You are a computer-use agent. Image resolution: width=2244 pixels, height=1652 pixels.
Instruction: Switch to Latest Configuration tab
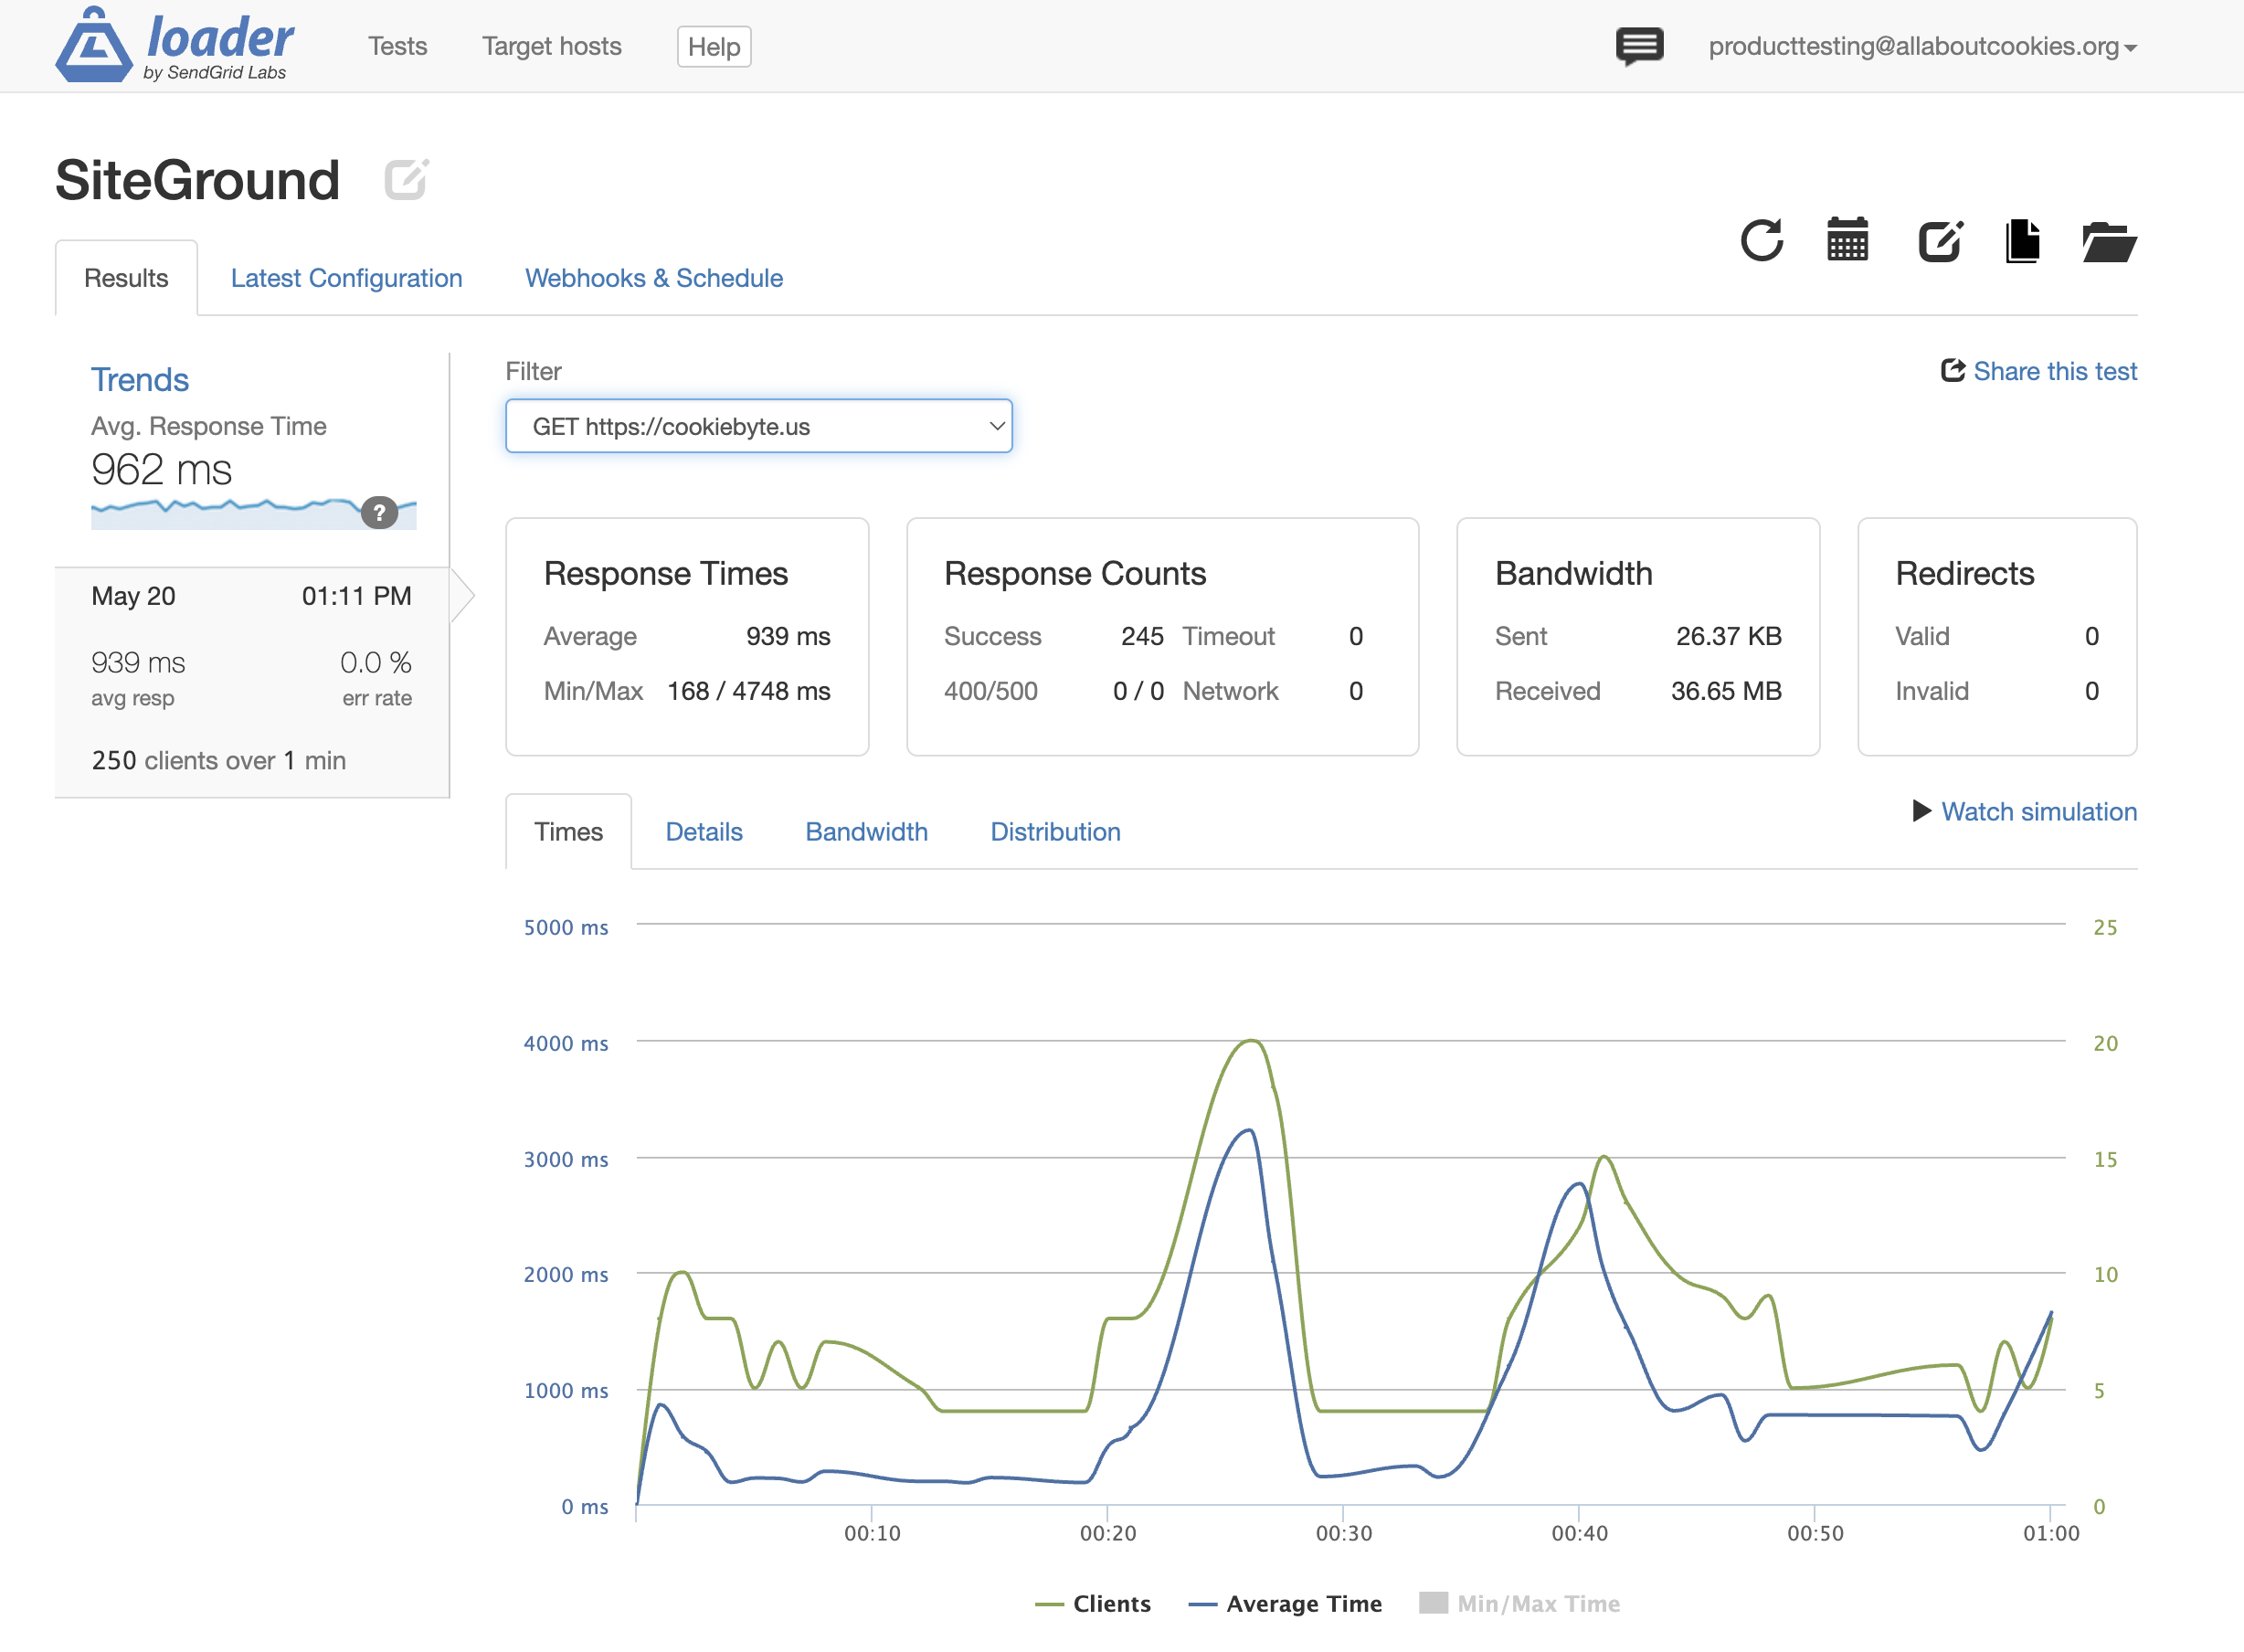[x=346, y=278]
